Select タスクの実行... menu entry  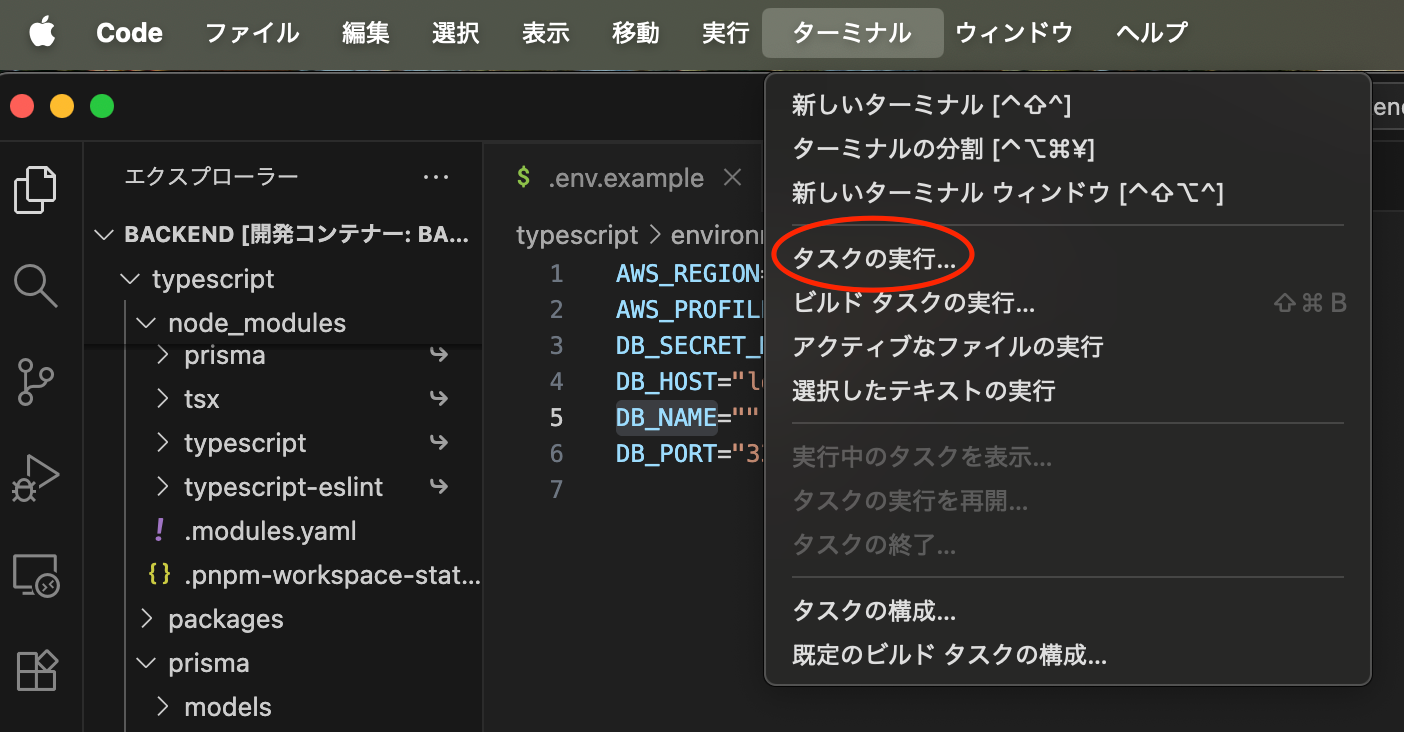(x=874, y=258)
